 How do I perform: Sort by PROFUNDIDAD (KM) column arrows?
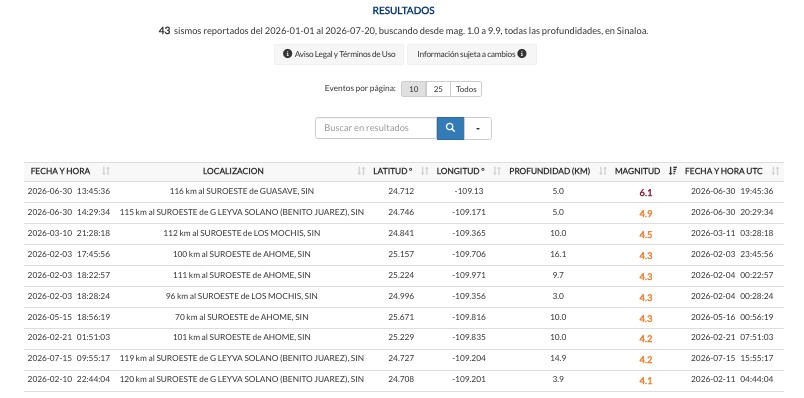tap(603, 171)
